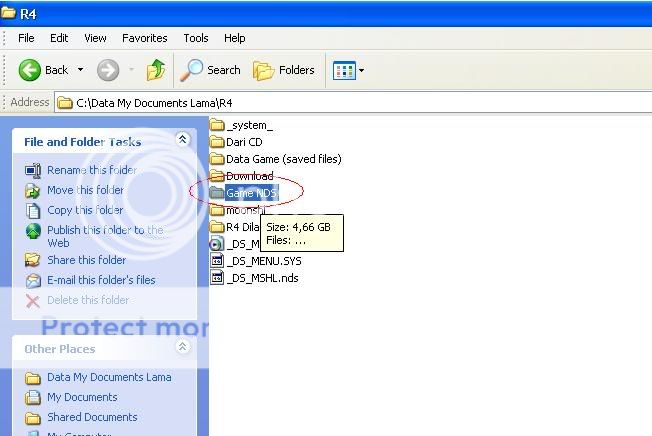Screen dimensions: 652x436
Task: Open My Documents in Other Places
Action: click(82, 397)
